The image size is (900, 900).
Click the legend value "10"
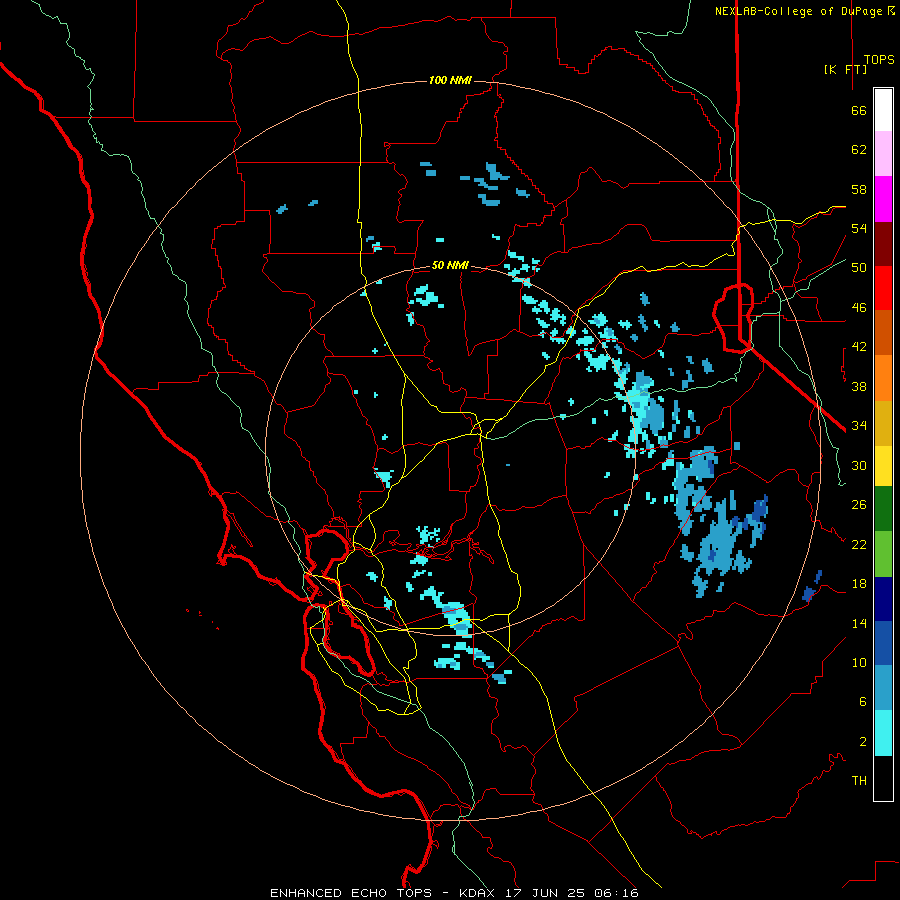point(859,662)
